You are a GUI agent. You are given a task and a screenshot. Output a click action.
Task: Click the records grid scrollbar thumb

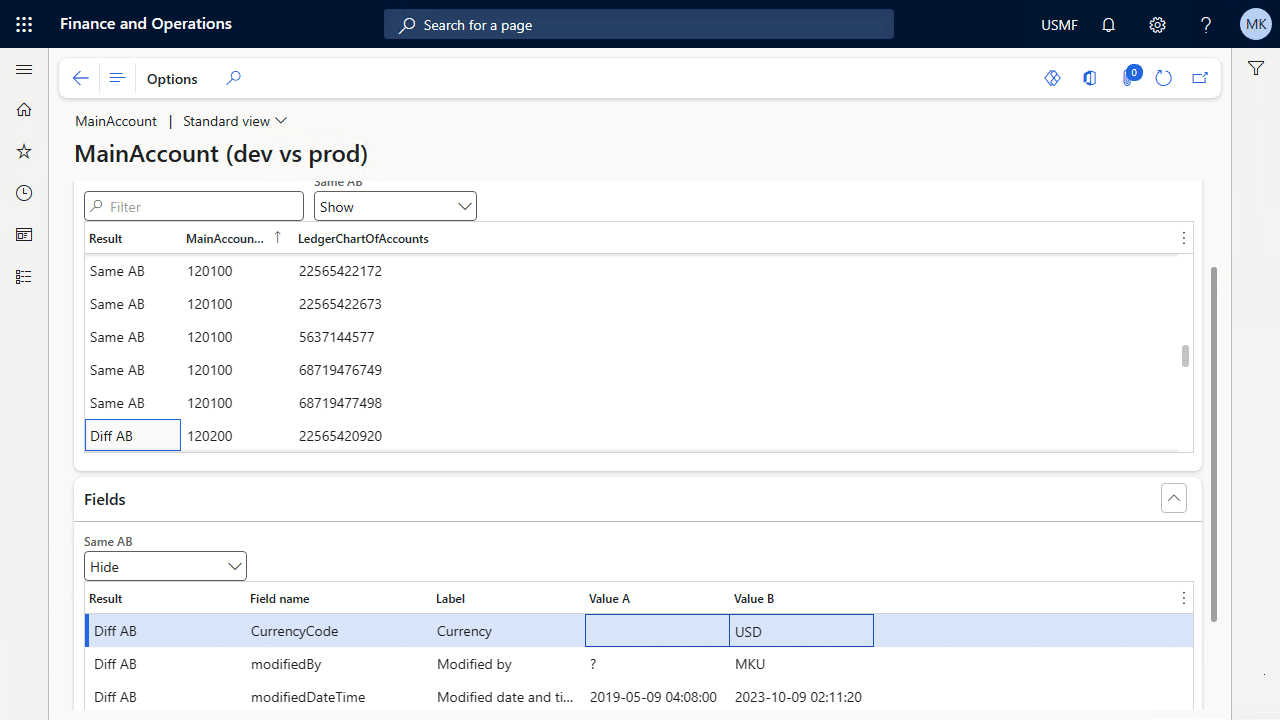[1185, 356]
